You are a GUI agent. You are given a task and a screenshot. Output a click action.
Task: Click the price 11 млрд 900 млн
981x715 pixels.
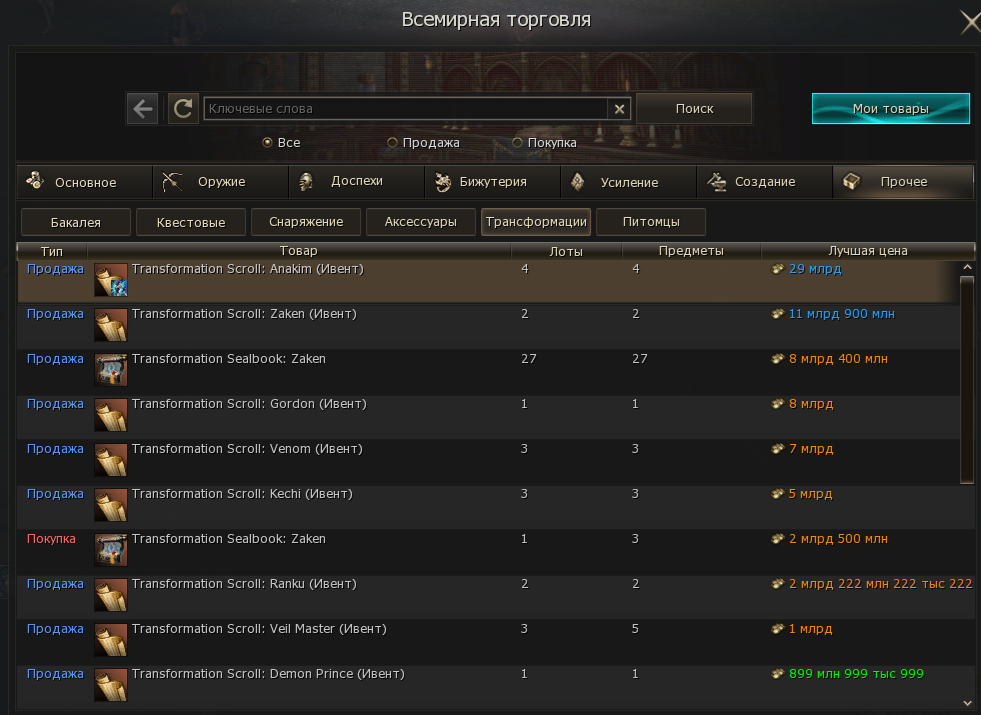pos(841,314)
